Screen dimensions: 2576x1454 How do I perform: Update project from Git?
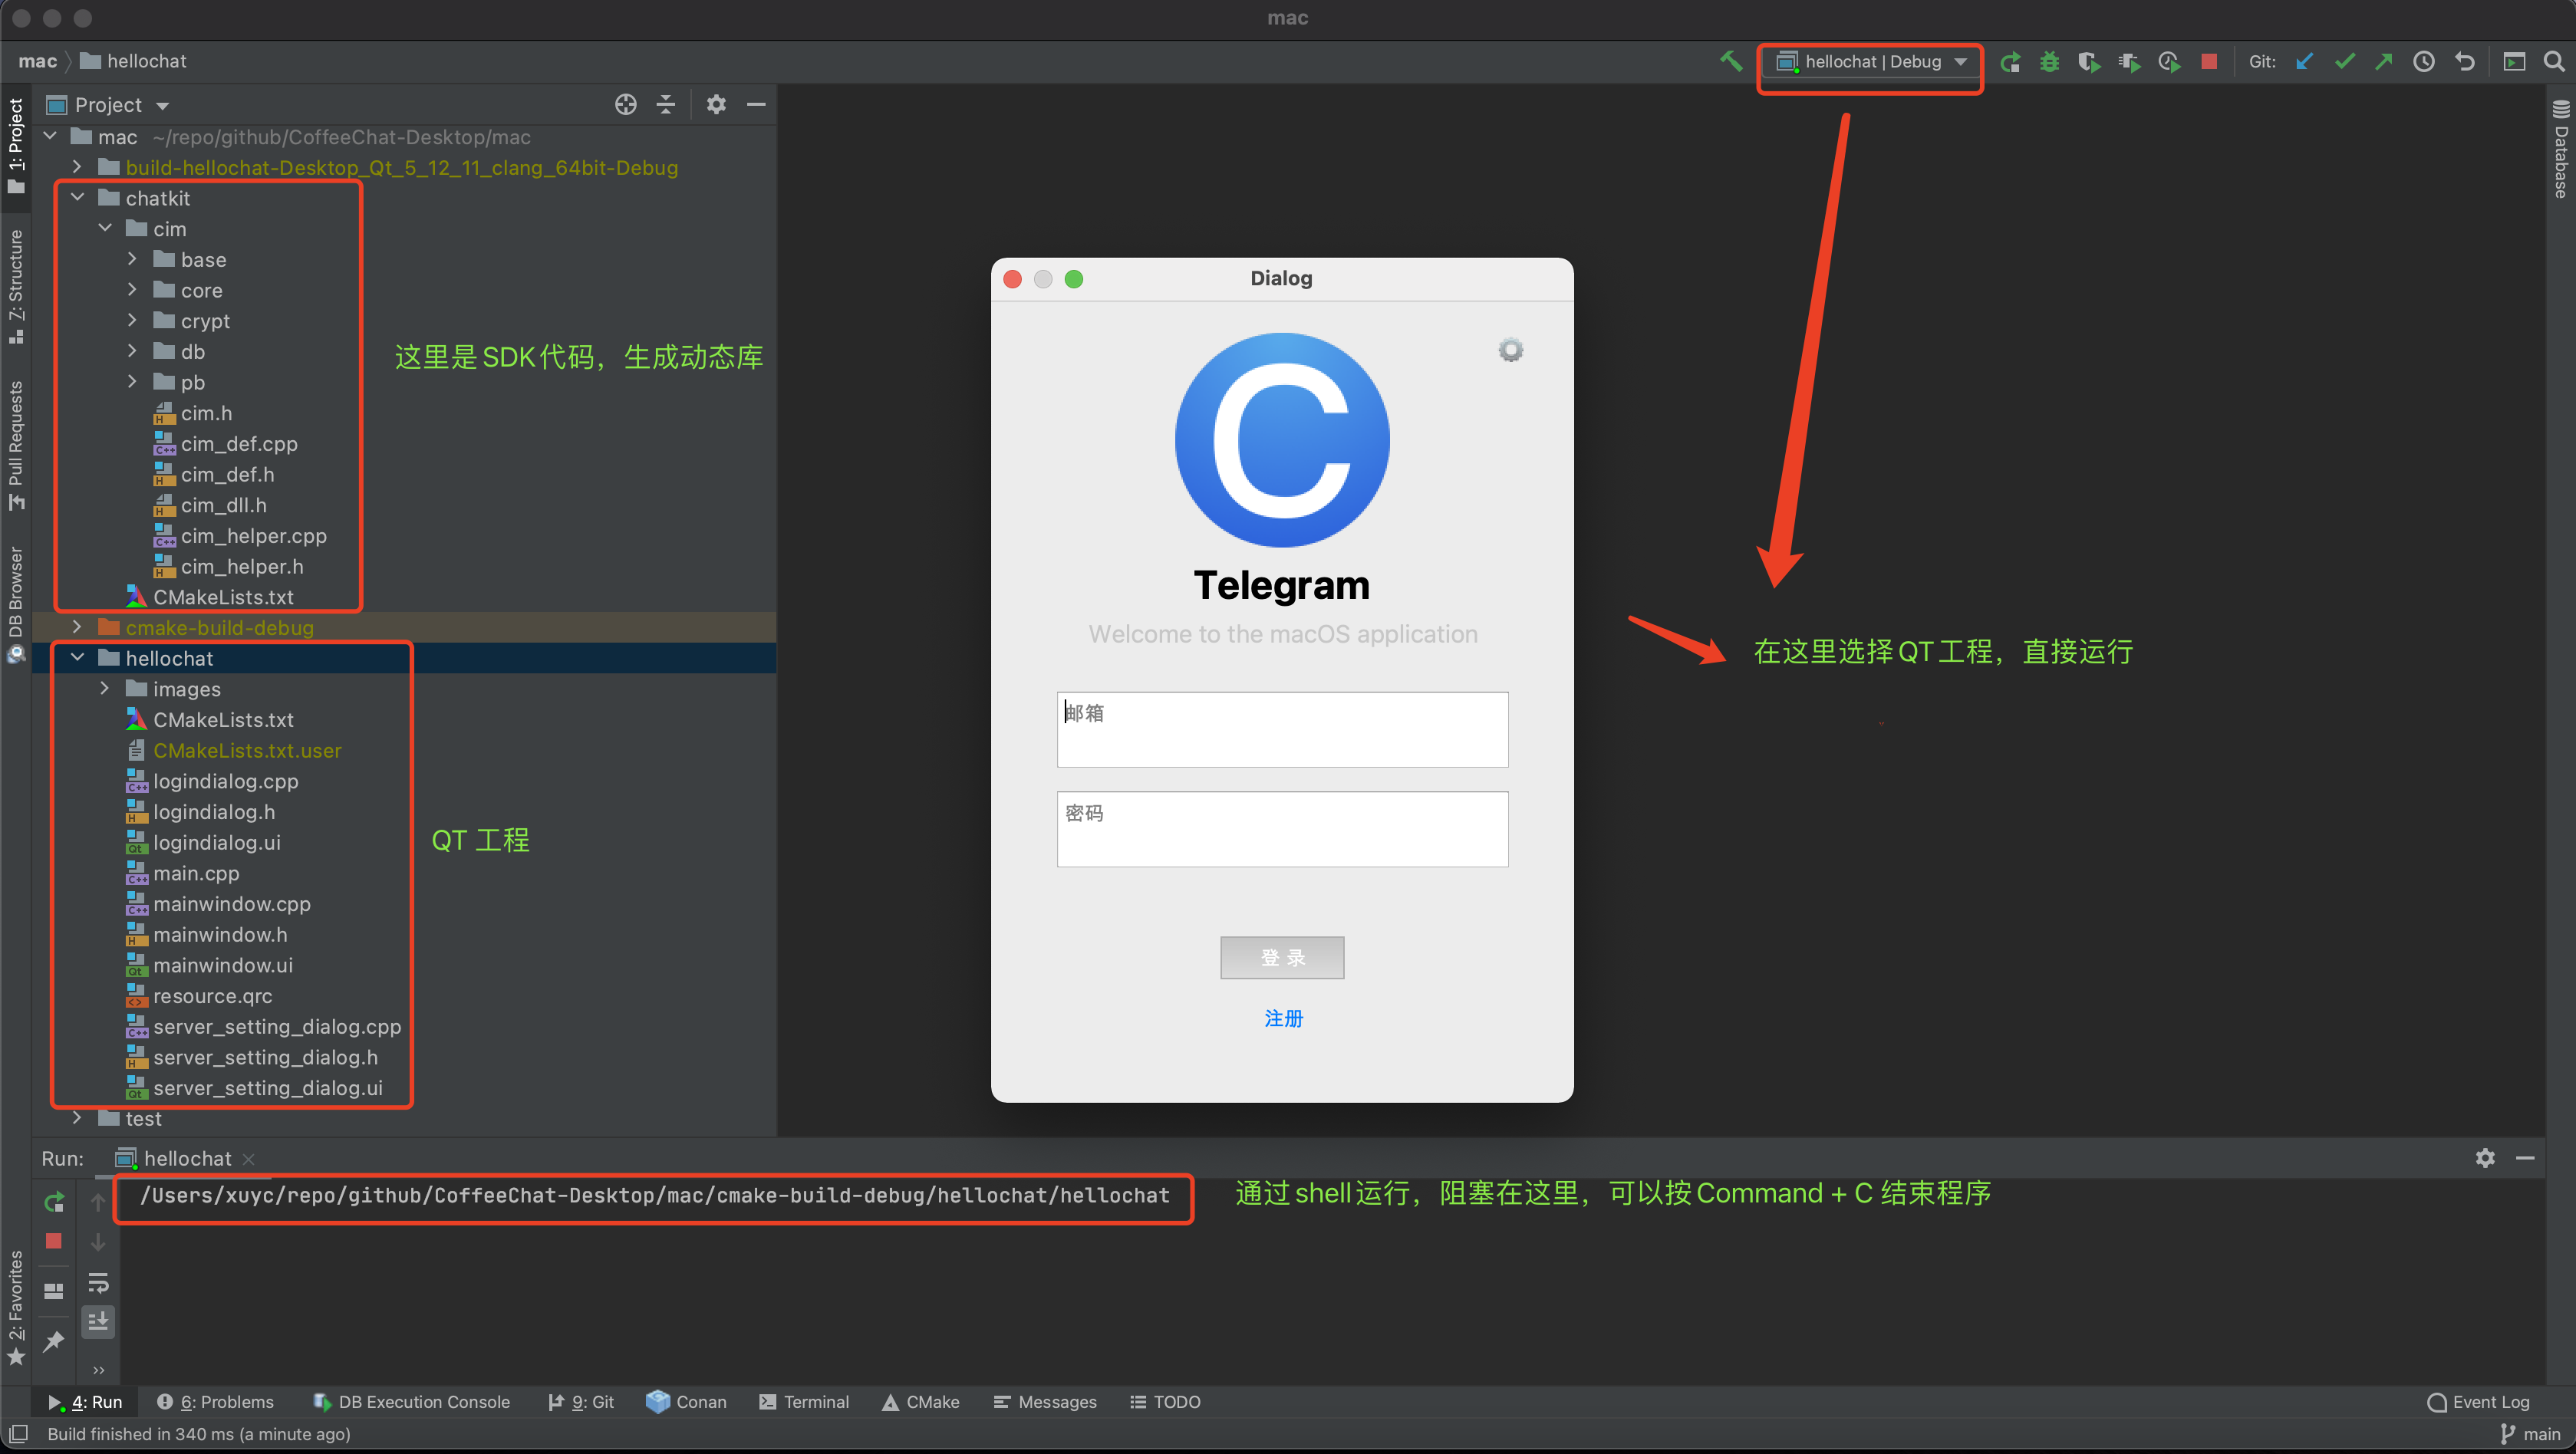click(x=2304, y=61)
